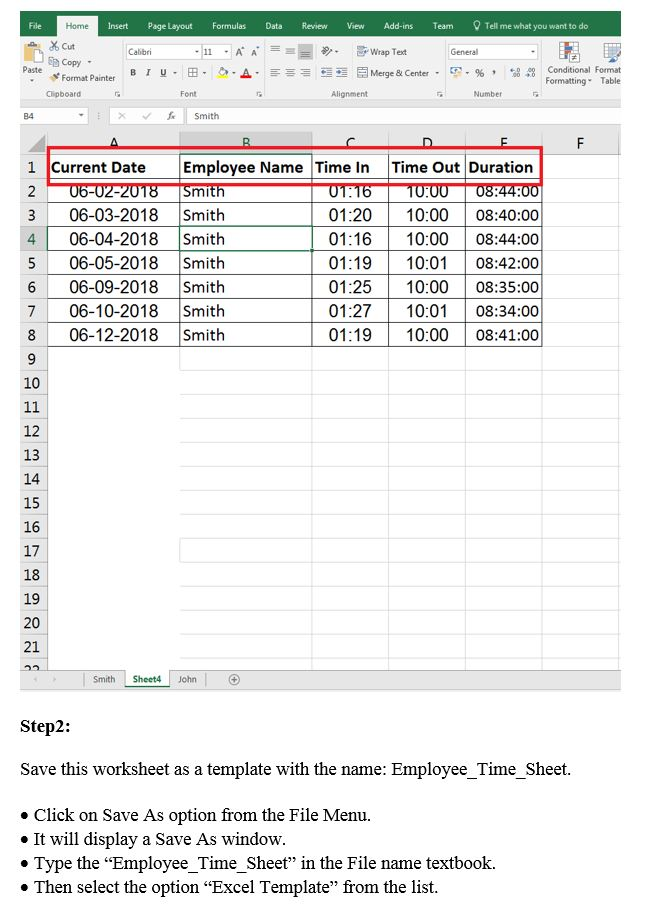Set Middle Align for cell text
Screen dimensions: 655x913
(290, 51)
